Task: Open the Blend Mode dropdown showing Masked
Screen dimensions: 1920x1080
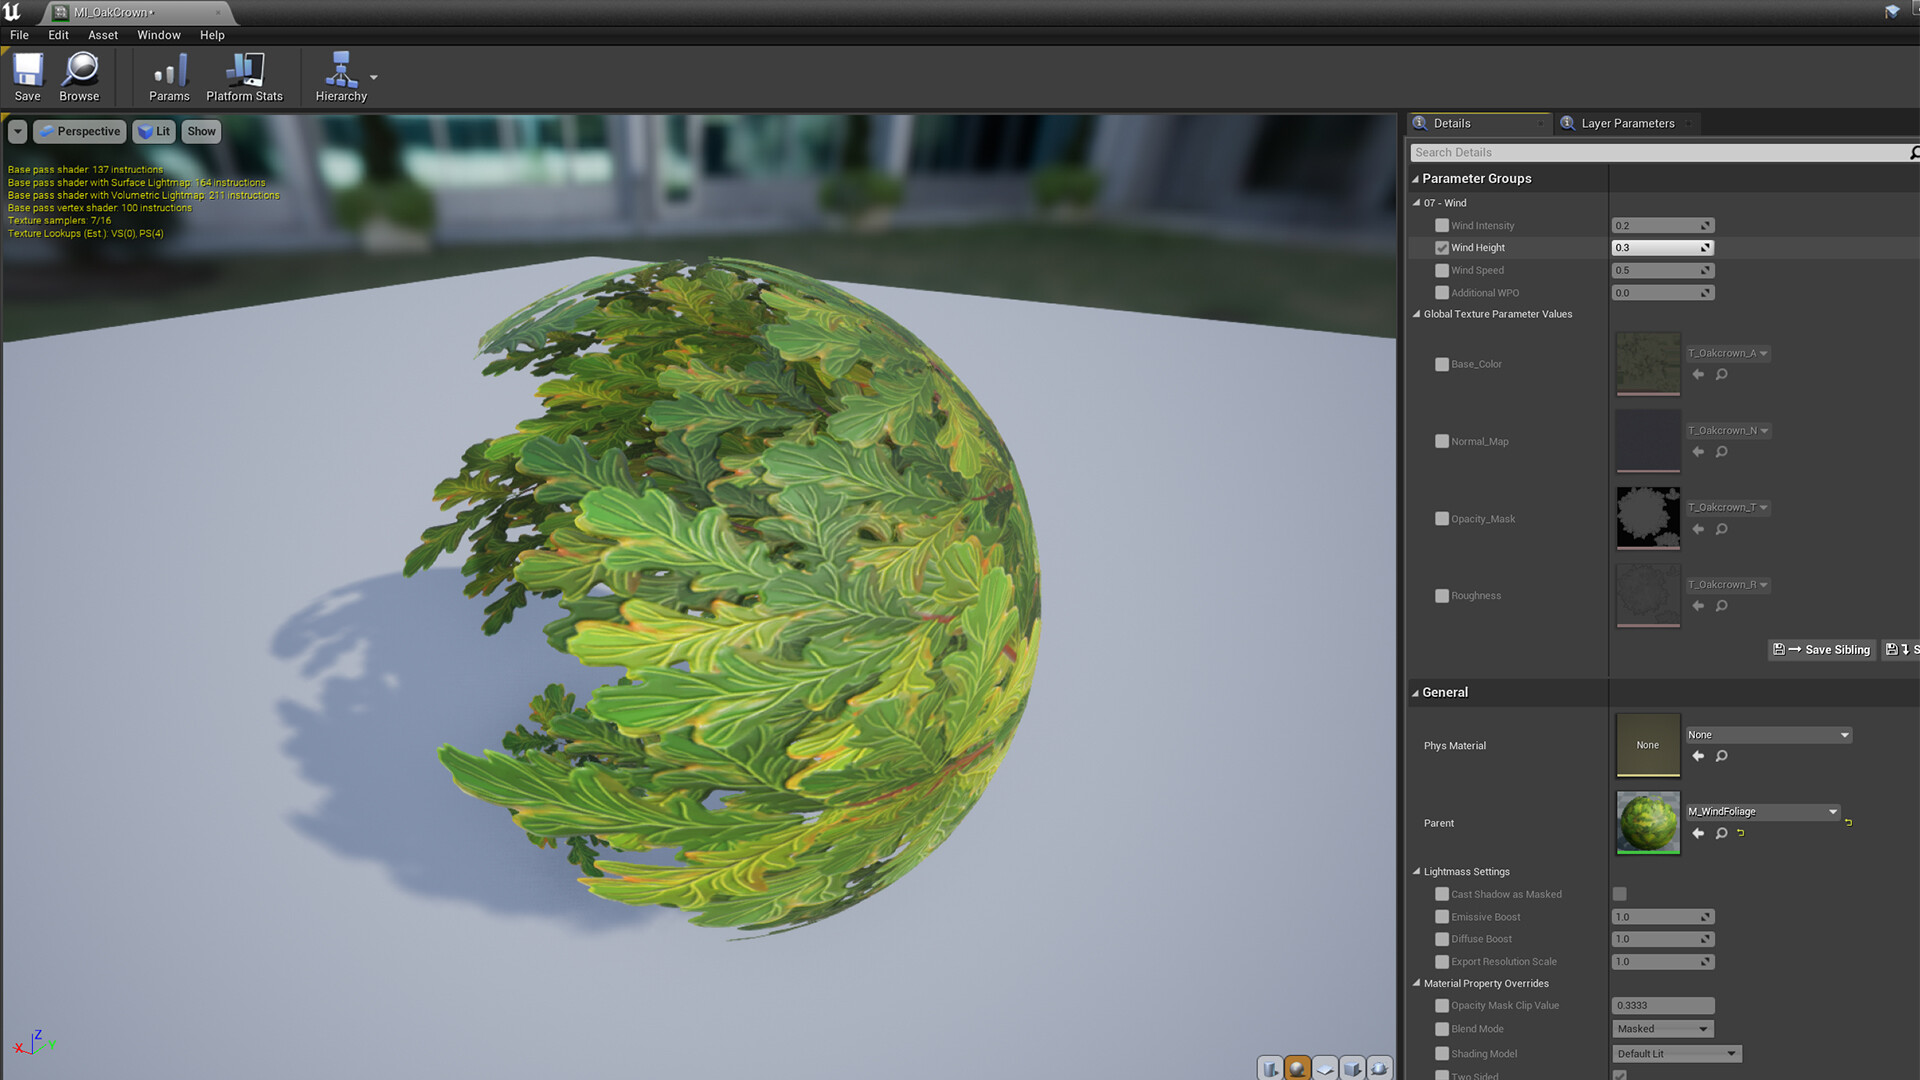Action: [1662, 1028]
